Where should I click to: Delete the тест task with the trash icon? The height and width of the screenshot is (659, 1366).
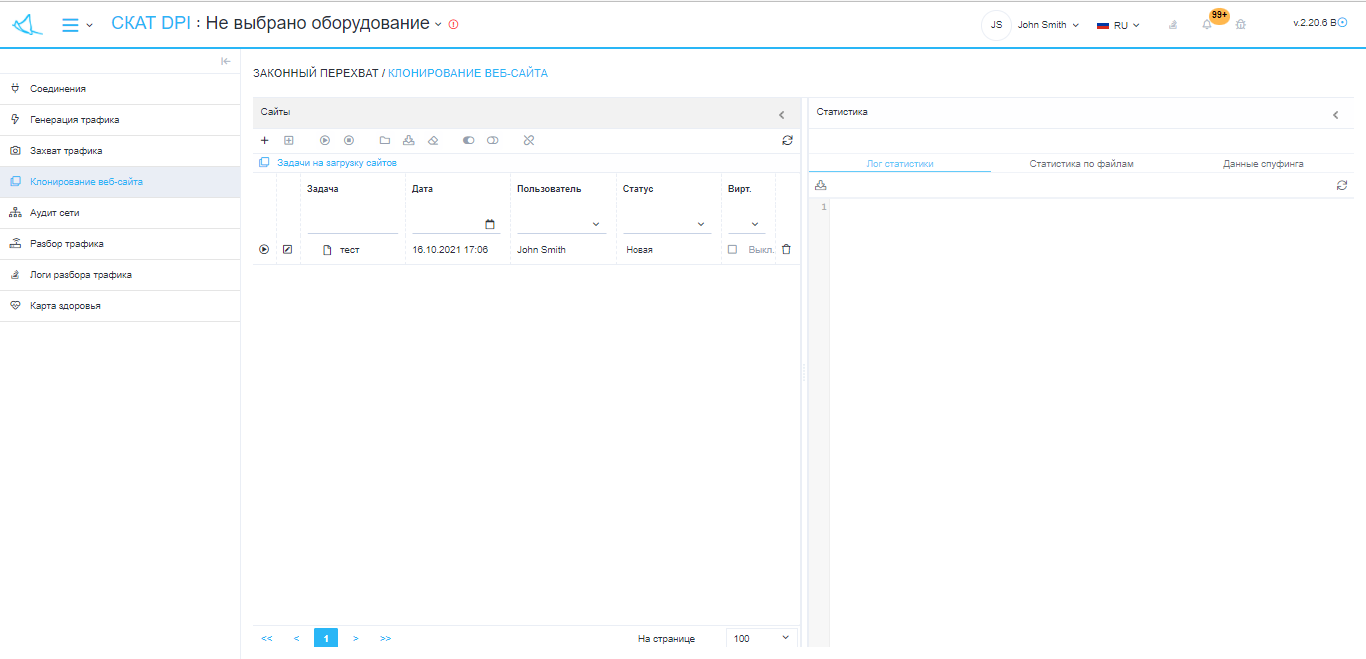tap(786, 249)
